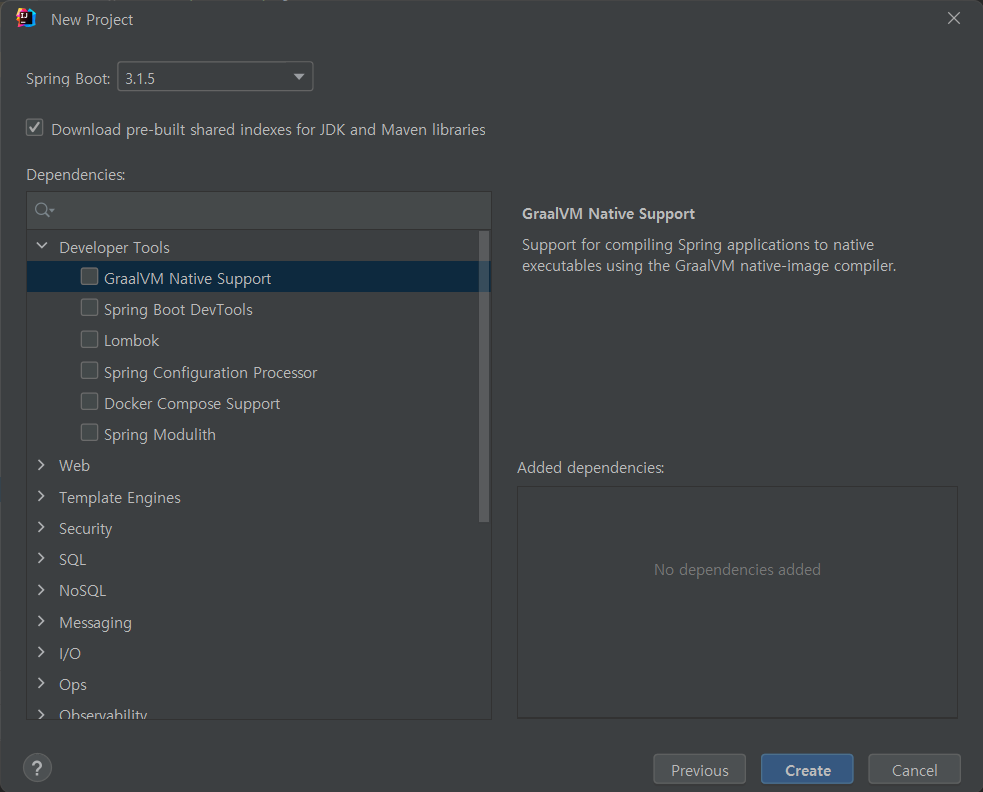Click the dependencies list vertical scrollbar
Viewport: 983px width, 792px height.
click(483, 376)
